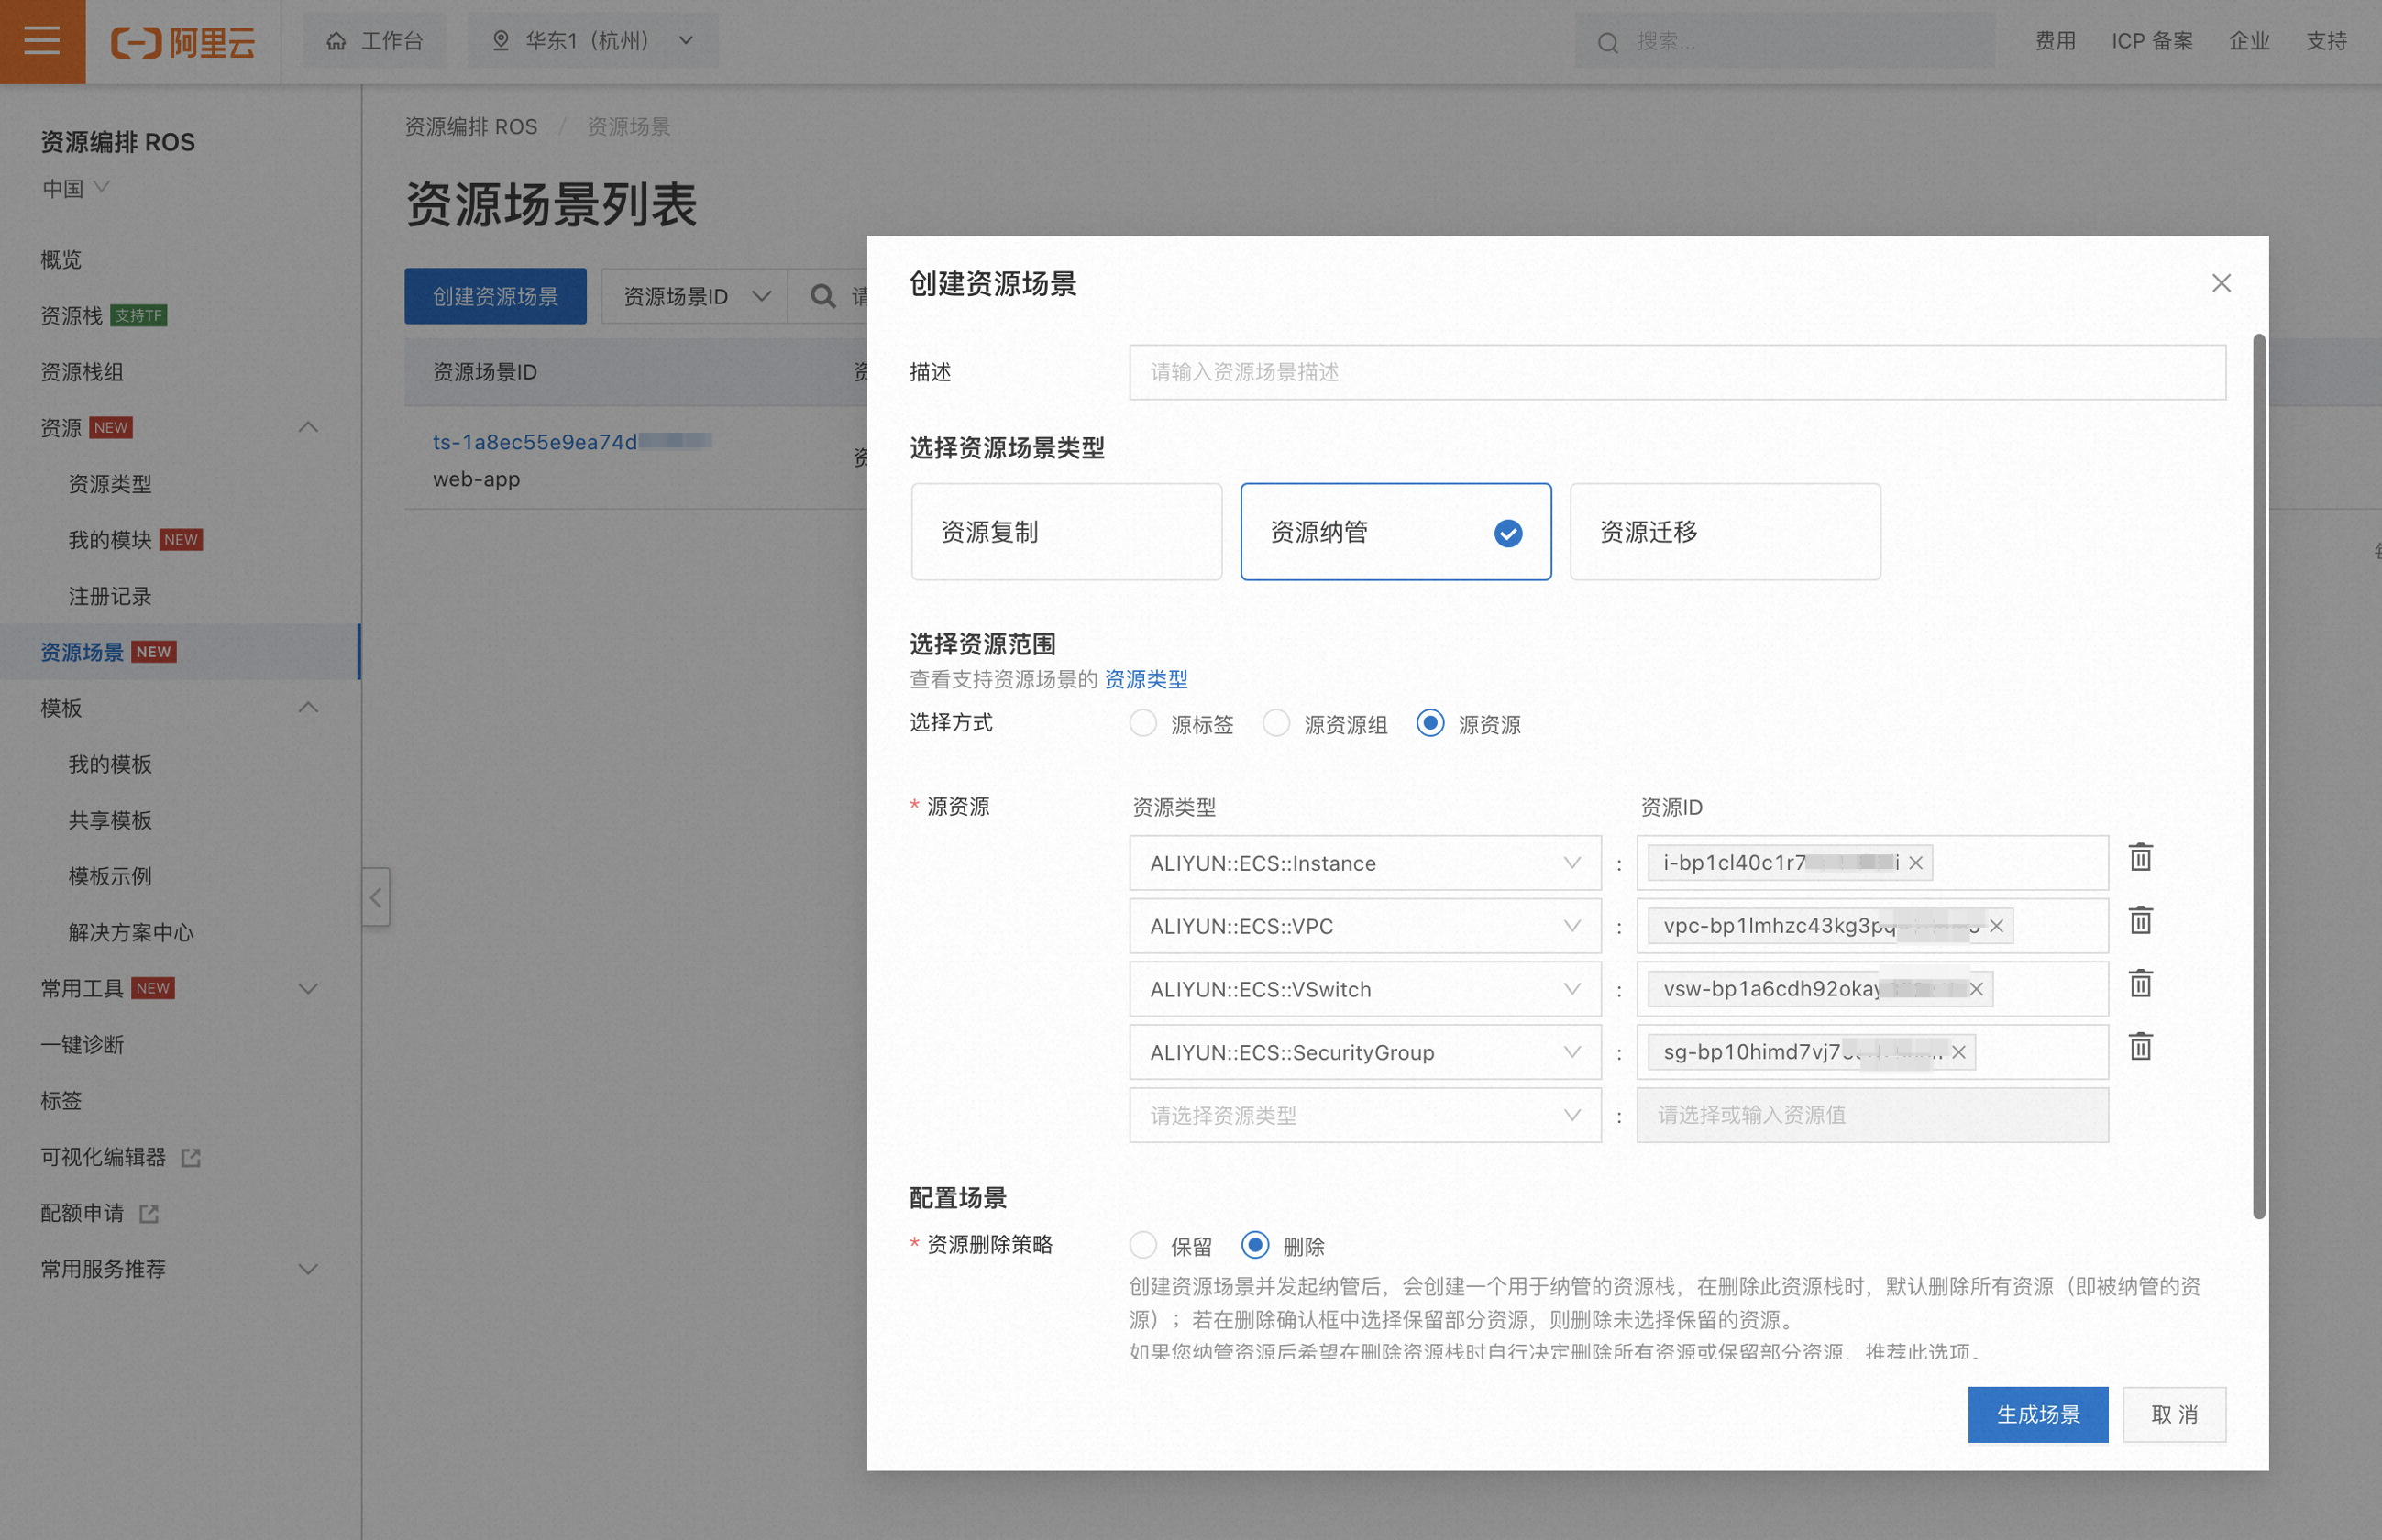Viewport: 2382px width, 1540px height.
Task: Open the ALIYUN::ECS::VPC resource type dropdown
Action: click(x=1365, y=926)
